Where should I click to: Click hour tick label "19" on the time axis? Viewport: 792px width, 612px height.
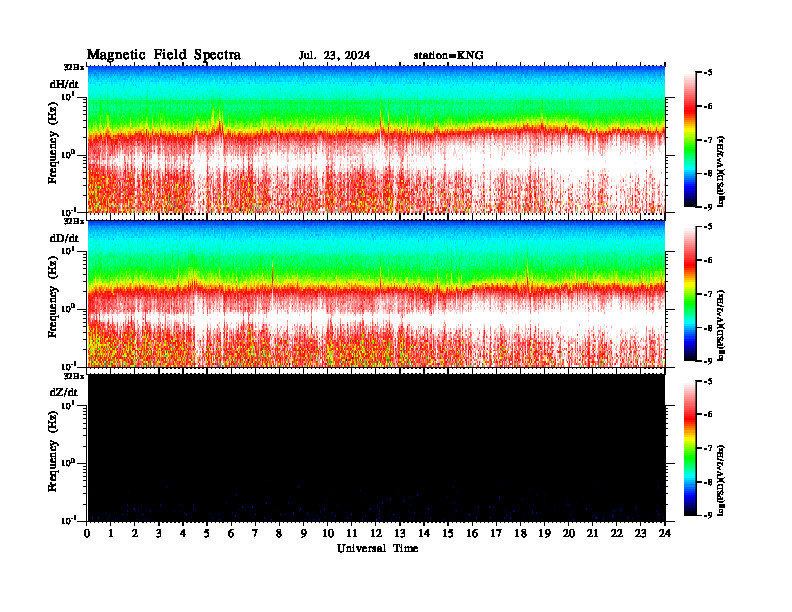pos(544,534)
